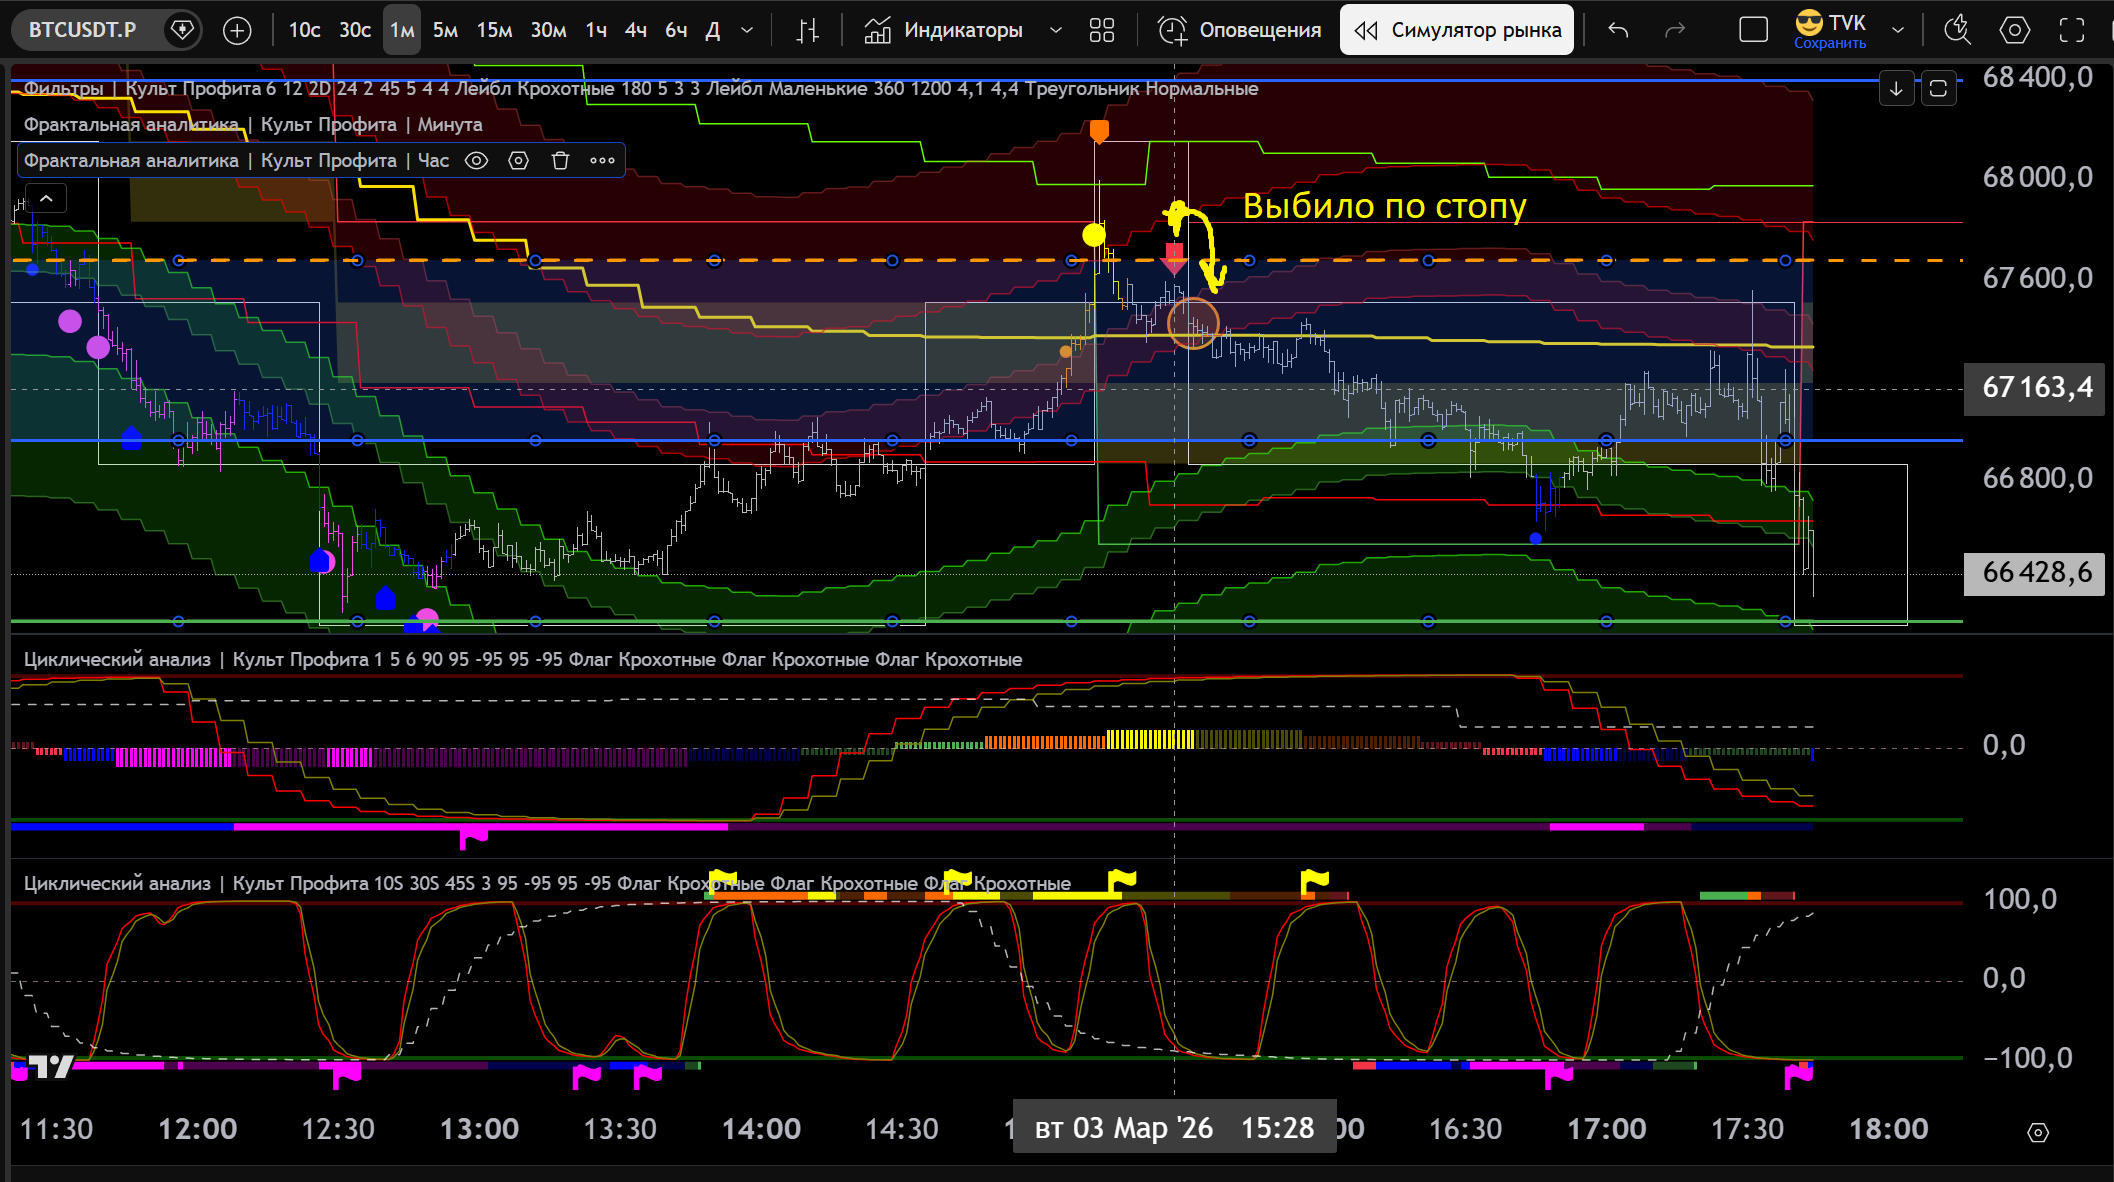Click the Оповещения alerts button

point(1240,31)
